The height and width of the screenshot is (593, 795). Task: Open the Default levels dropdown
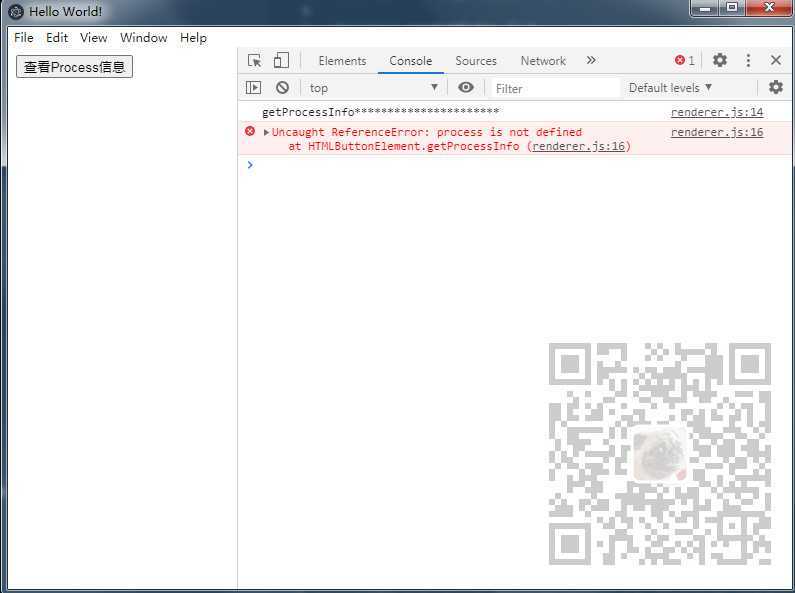[670, 88]
